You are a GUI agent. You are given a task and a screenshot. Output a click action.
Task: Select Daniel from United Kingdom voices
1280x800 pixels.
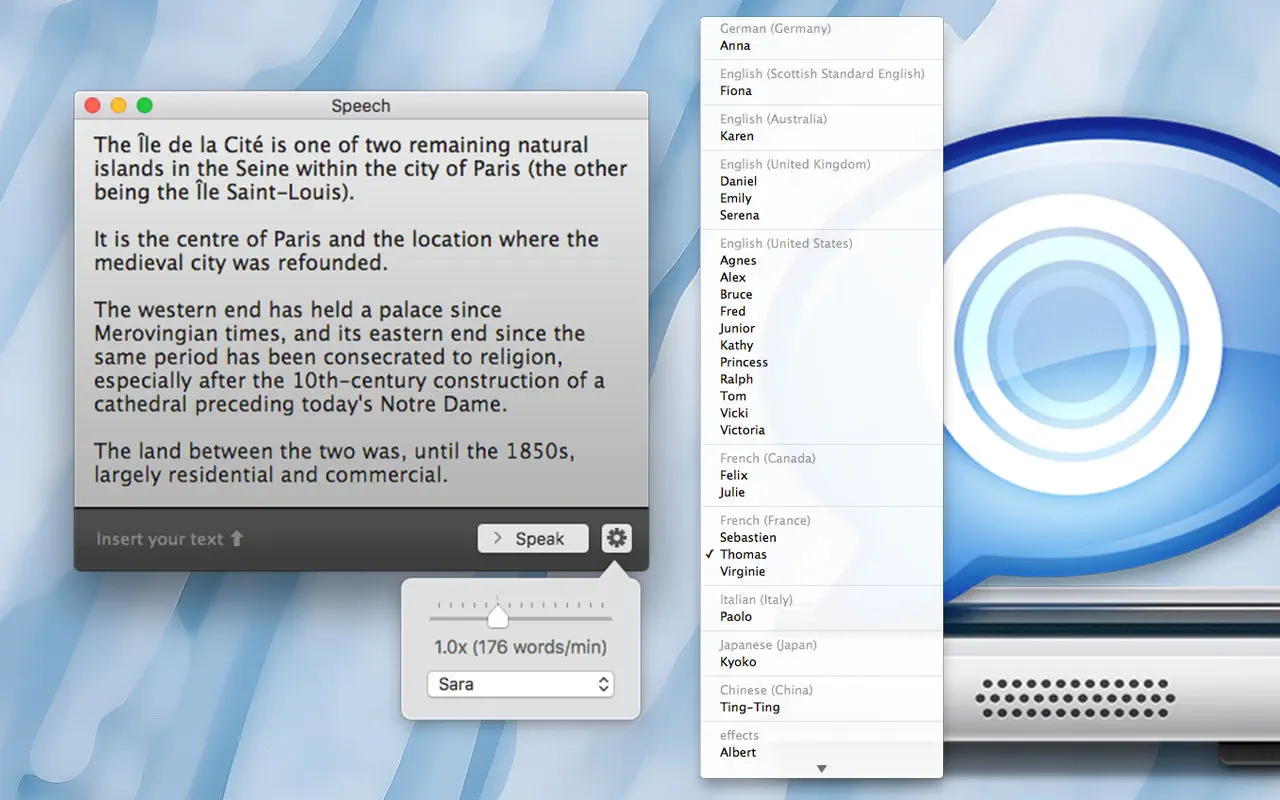pyautogui.click(x=738, y=181)
